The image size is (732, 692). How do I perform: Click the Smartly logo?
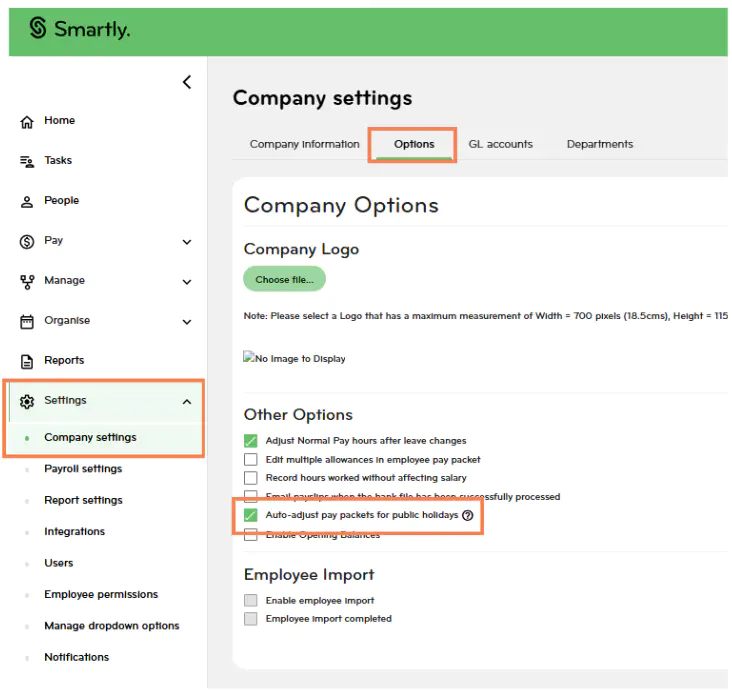pos(79,28)
